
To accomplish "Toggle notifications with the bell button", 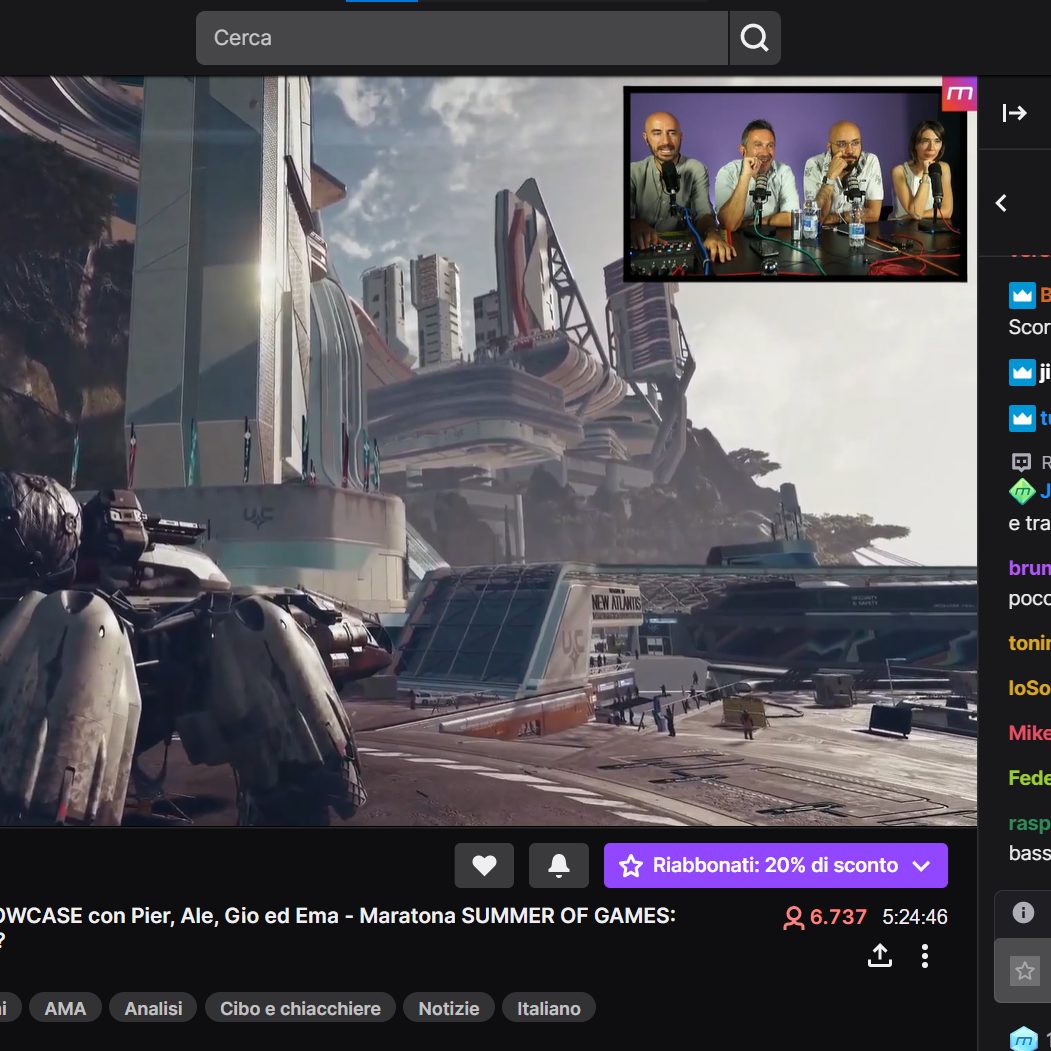I will tap(559, 865).
